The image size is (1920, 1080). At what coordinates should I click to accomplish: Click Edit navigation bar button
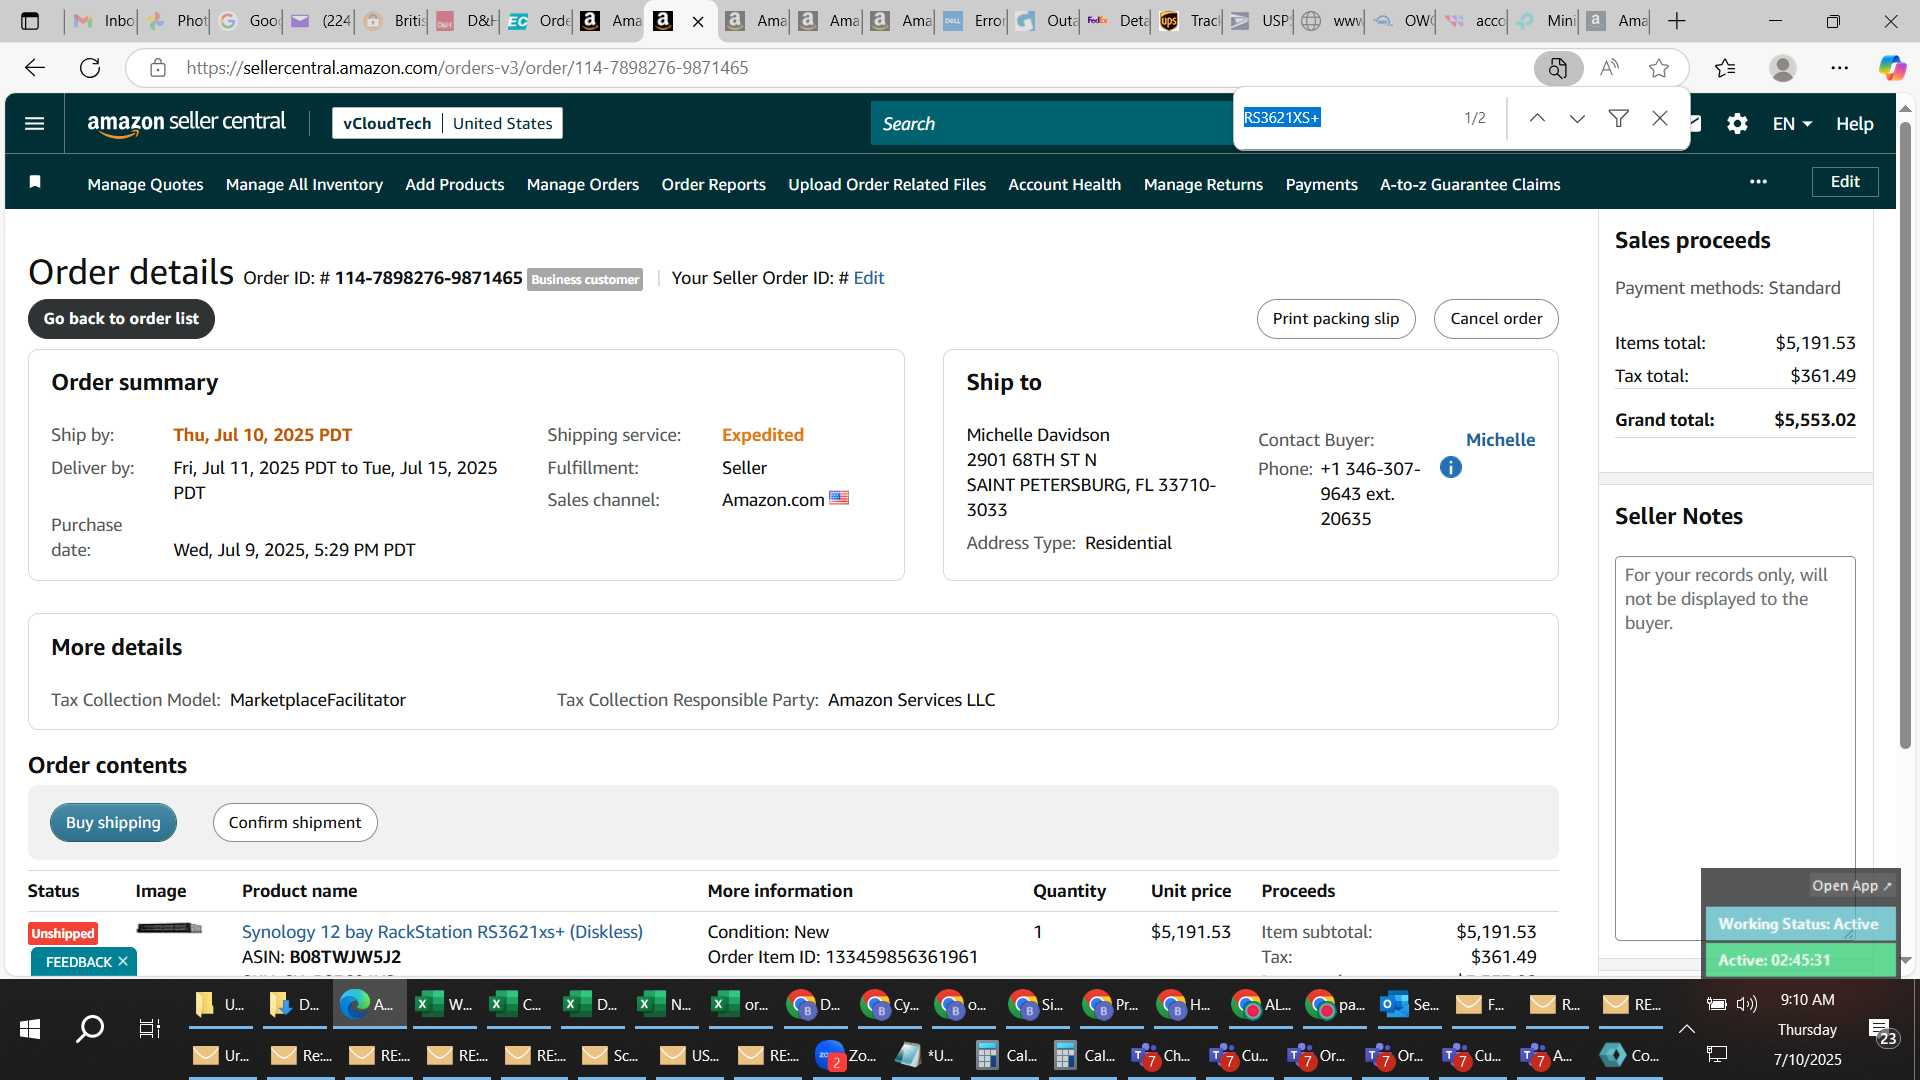click(1844, 181)
